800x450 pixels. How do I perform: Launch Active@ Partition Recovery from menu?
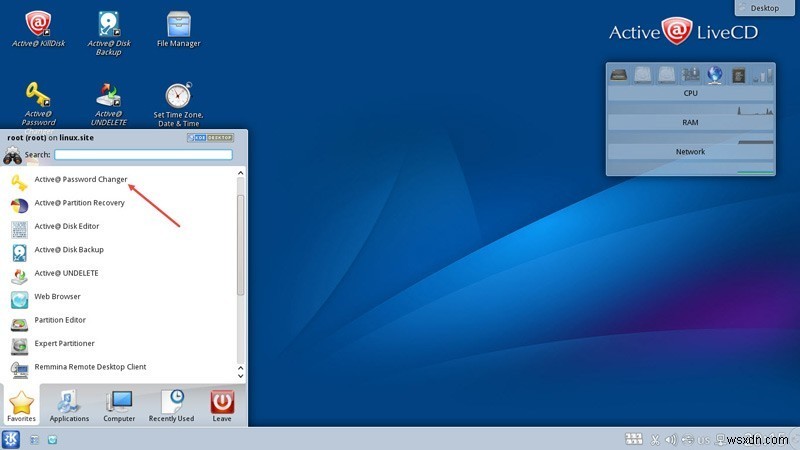click(120, 203)
